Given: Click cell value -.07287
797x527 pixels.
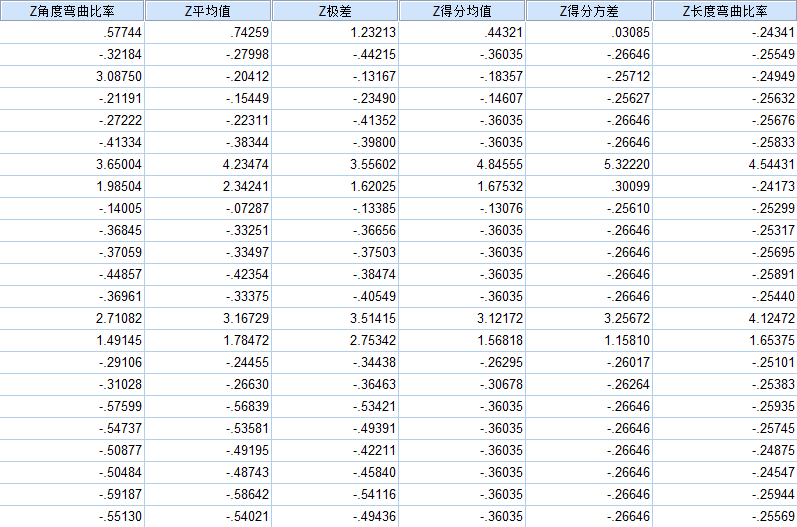Looking at the screenshot, I should pyautogui.click(x=247, y=208).
